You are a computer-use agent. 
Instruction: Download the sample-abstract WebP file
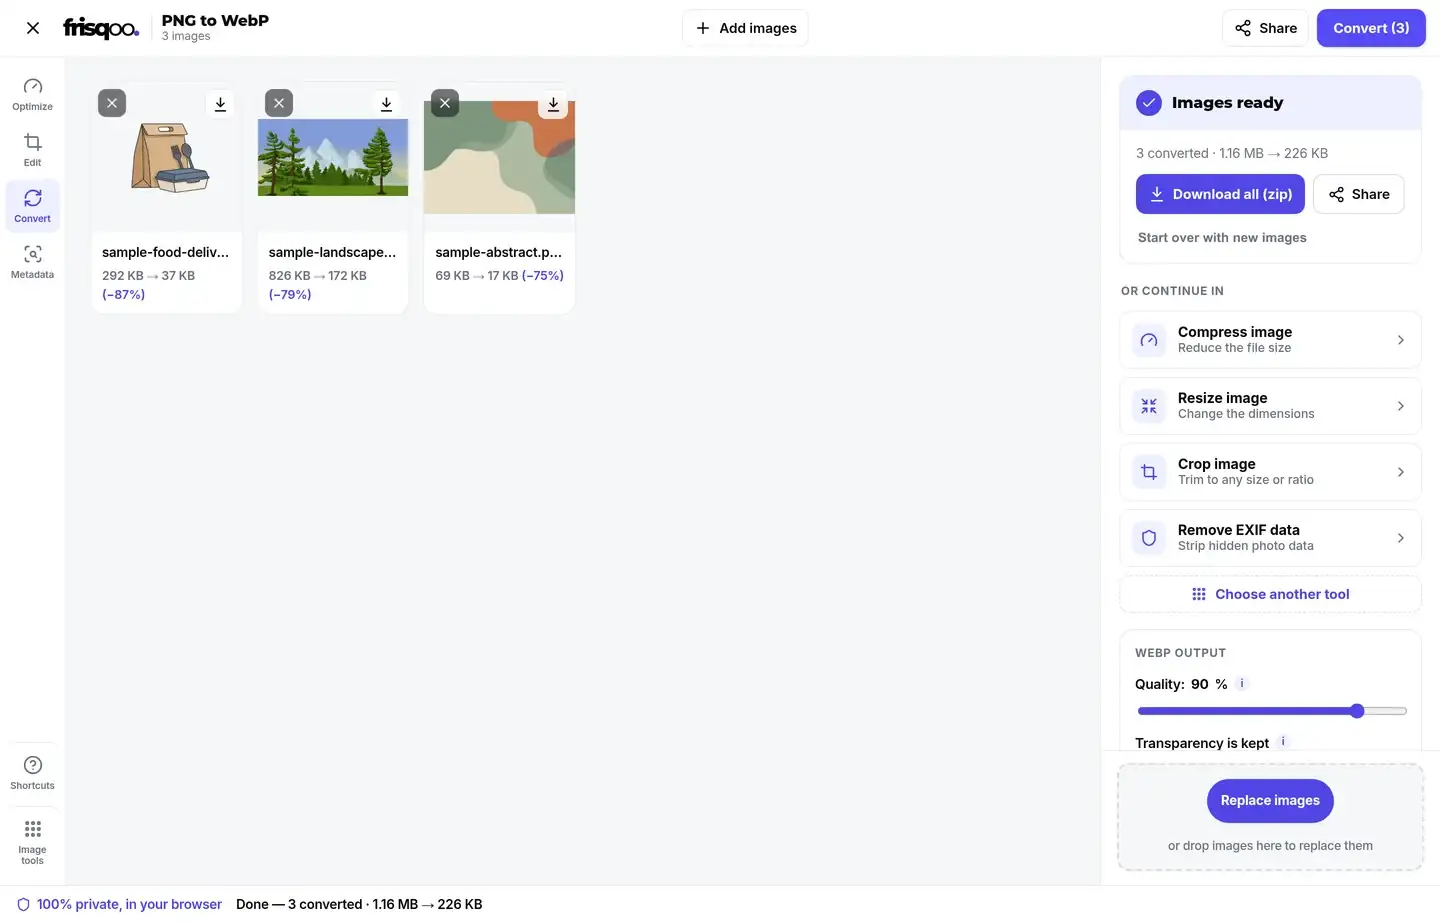553,103
